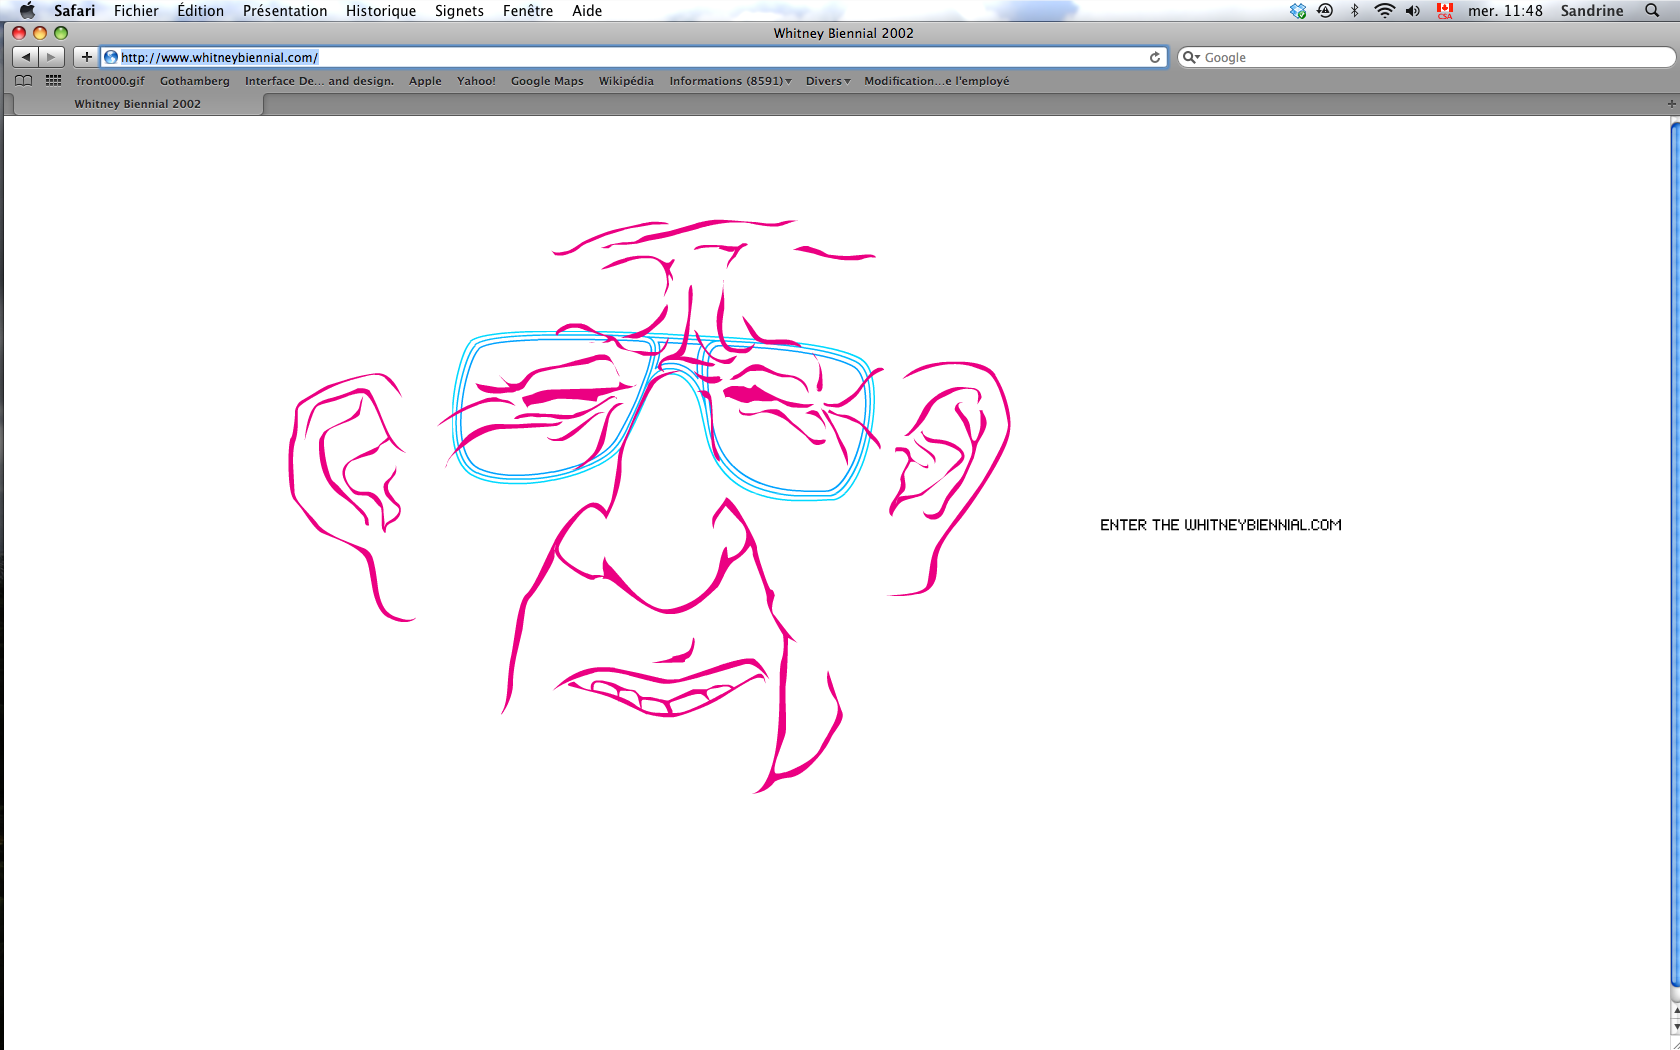The width and height of the screenshot is (1680, 1050).
Task: Click the Canadian flag input source icon
Action: click(1445, 10)
